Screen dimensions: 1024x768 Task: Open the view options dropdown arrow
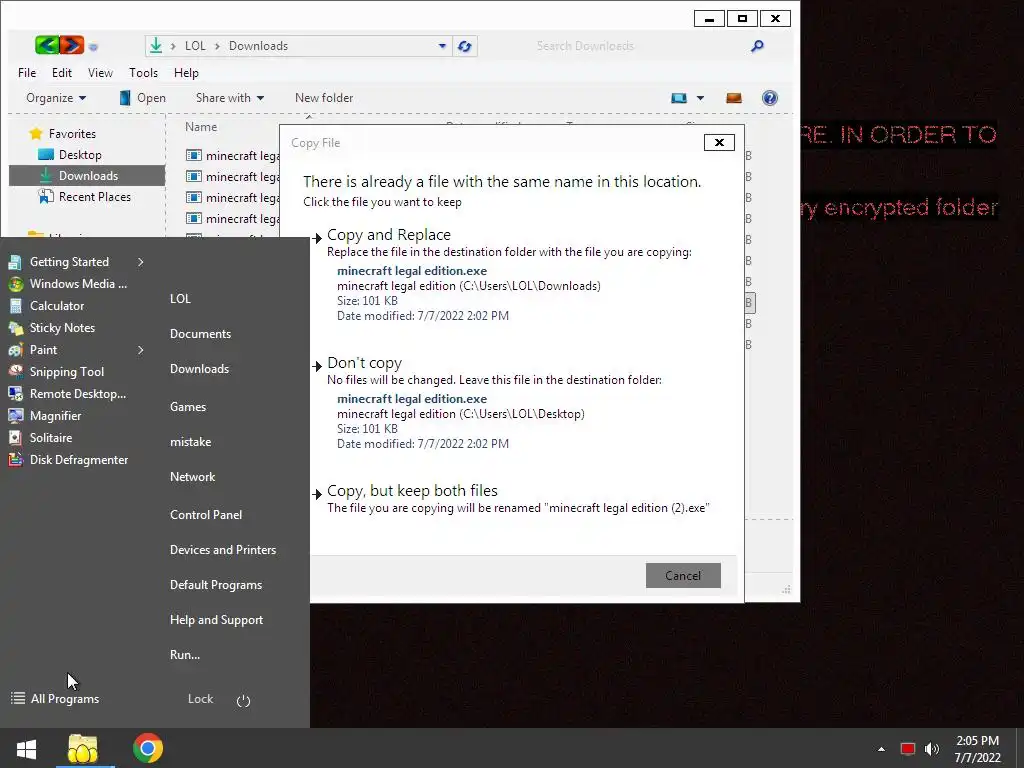tap(700, 98)
